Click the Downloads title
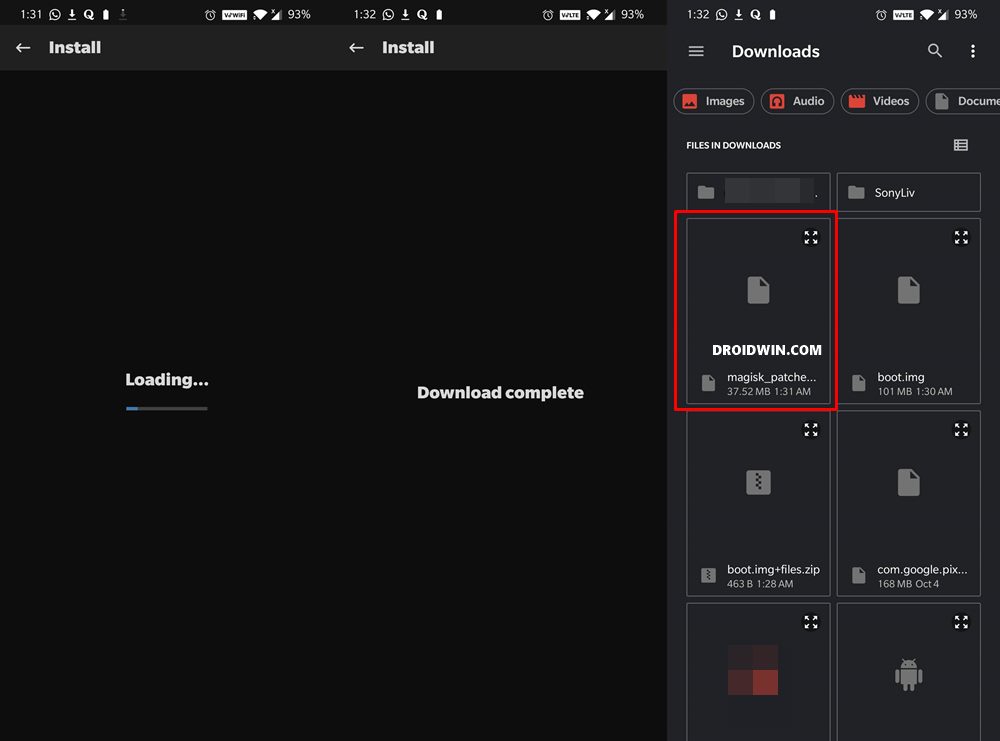Screen dimensions: 1000x741 coord(776,52)
